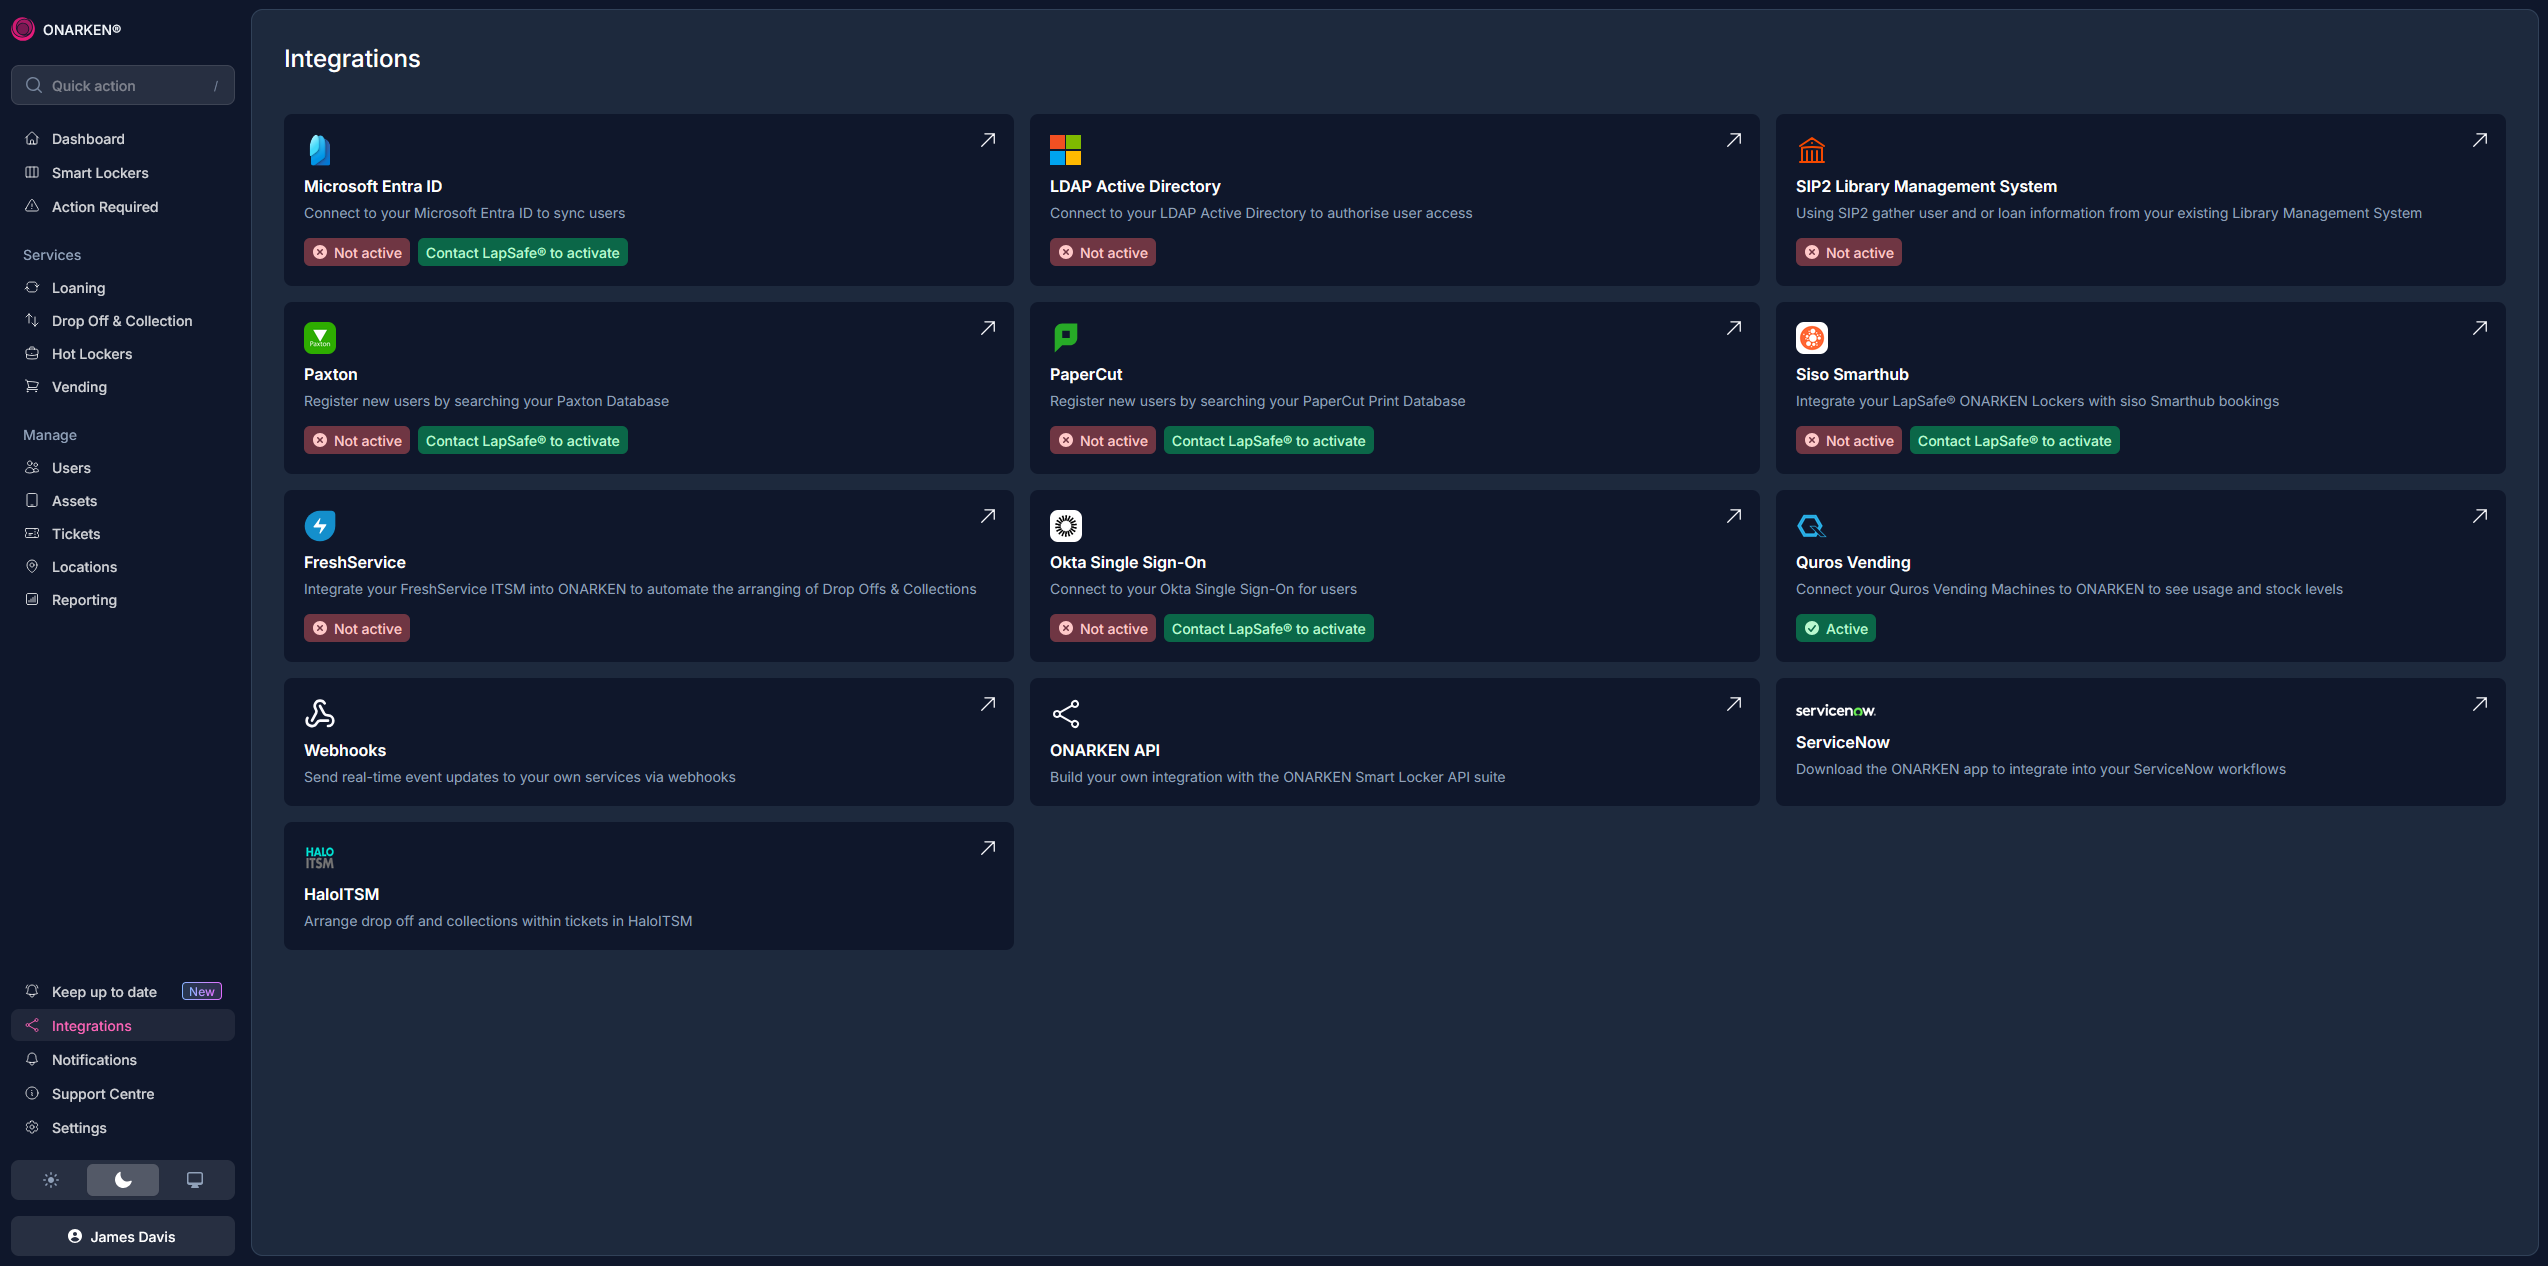
Task: Go to Dashboard
Action: (123, 139)
